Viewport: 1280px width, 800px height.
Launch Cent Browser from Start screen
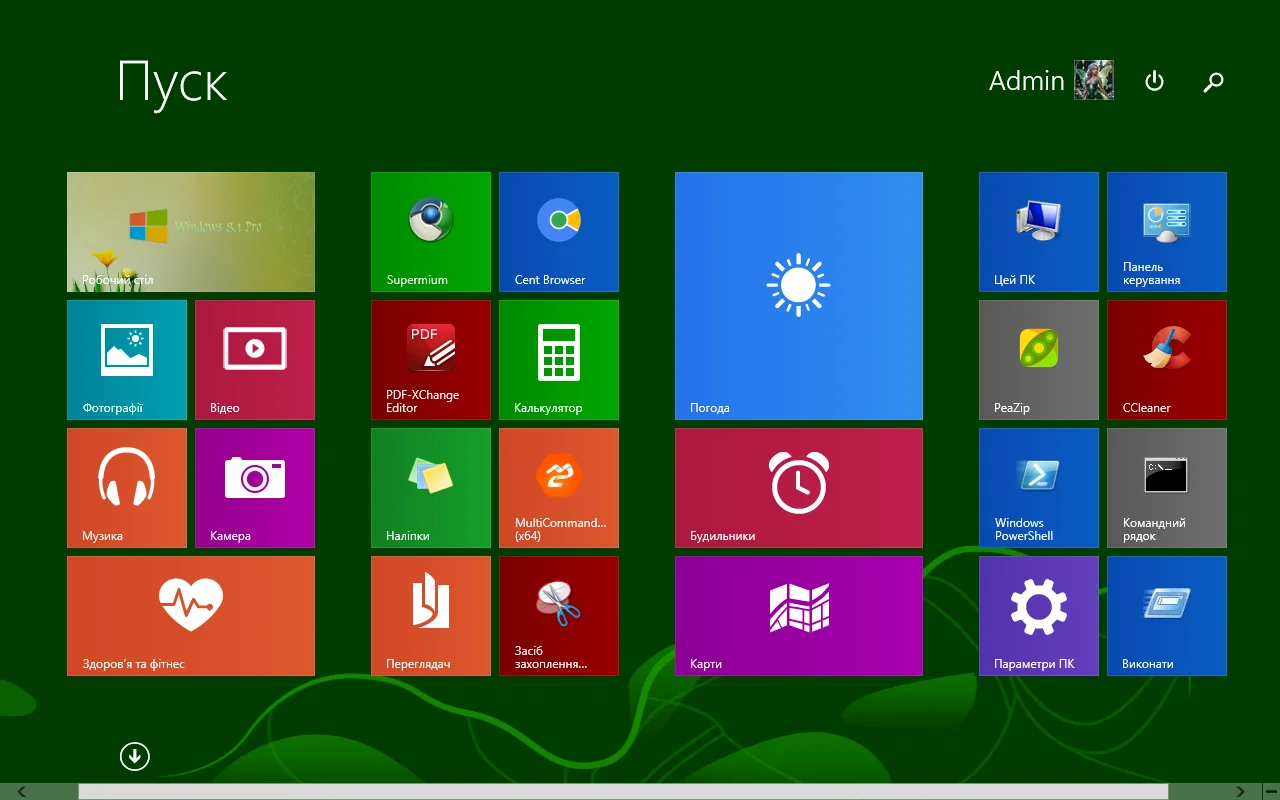pyautogui.click(x=558, y=231)
